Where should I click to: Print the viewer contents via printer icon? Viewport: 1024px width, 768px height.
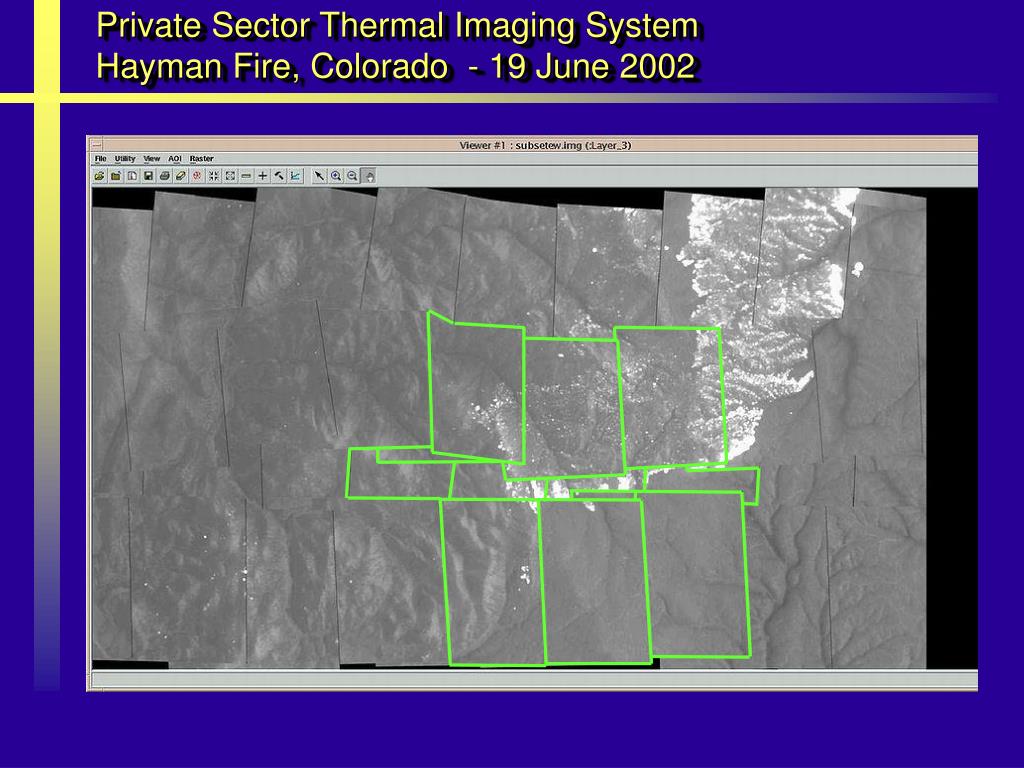coord(165,176)
